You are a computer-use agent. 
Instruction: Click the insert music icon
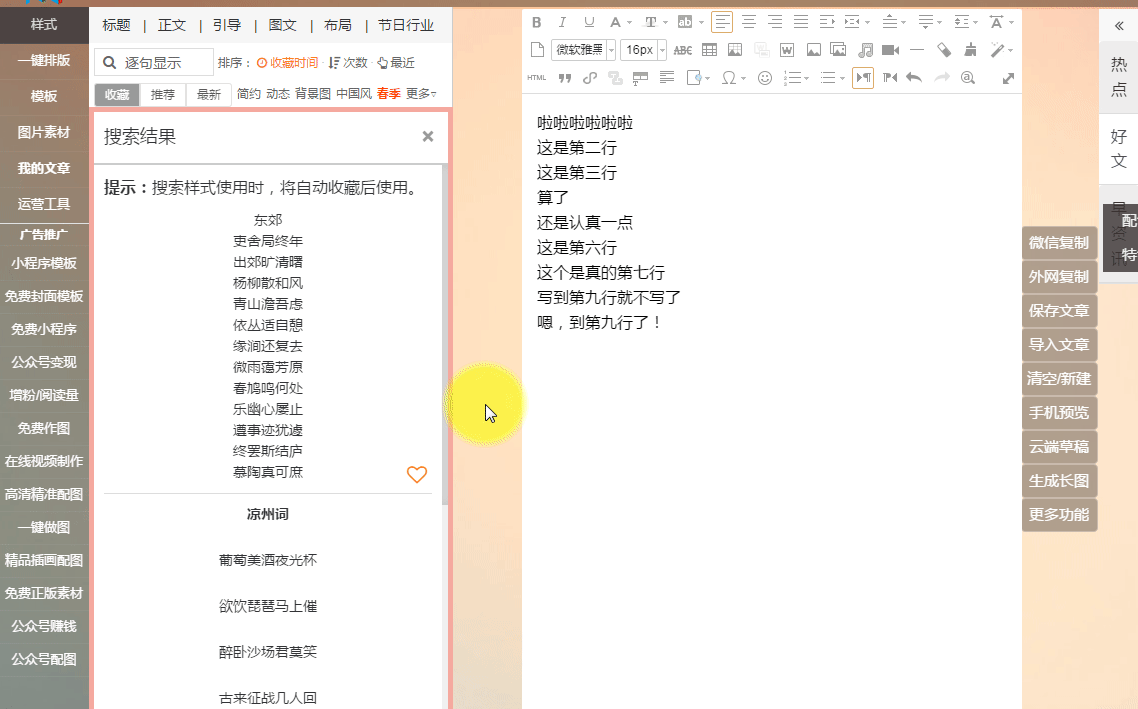(865, 50)
